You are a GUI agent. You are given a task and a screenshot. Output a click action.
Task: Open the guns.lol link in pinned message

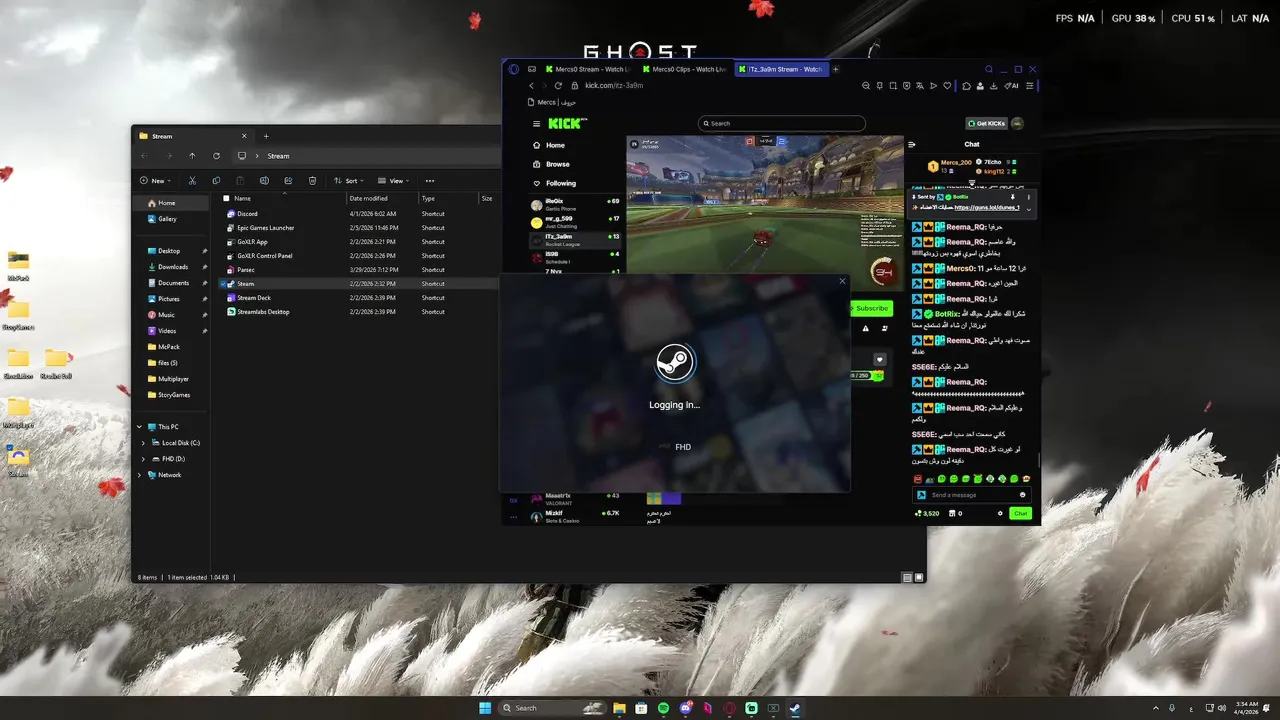[x=987, y=208]
